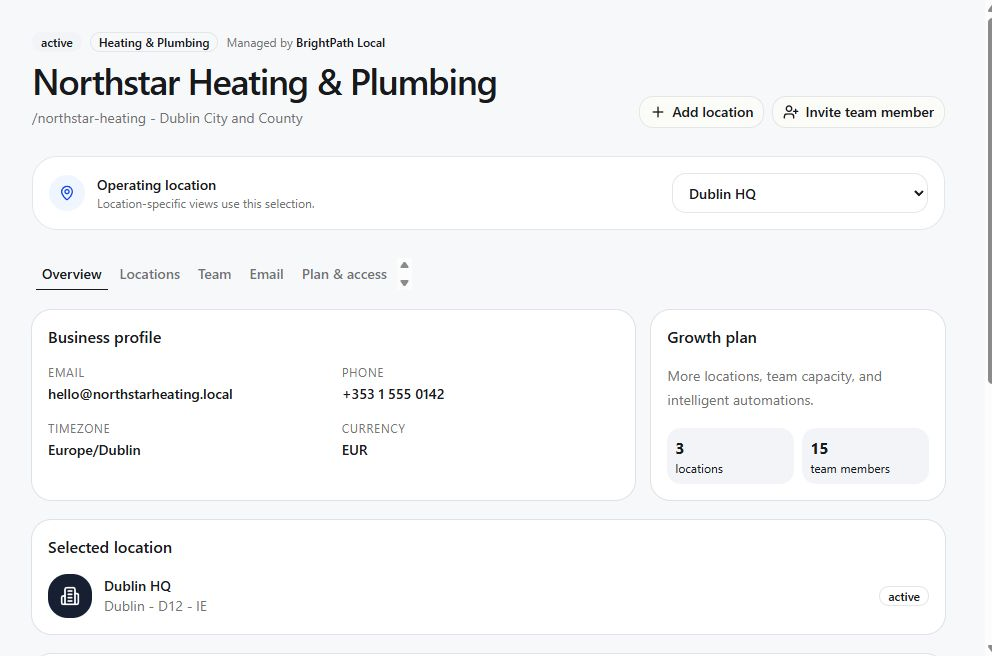Viewport: 992px width, 656px height.
Task: Click the tab strip scroll-up arrow
Action: click(x=404, y=265)
